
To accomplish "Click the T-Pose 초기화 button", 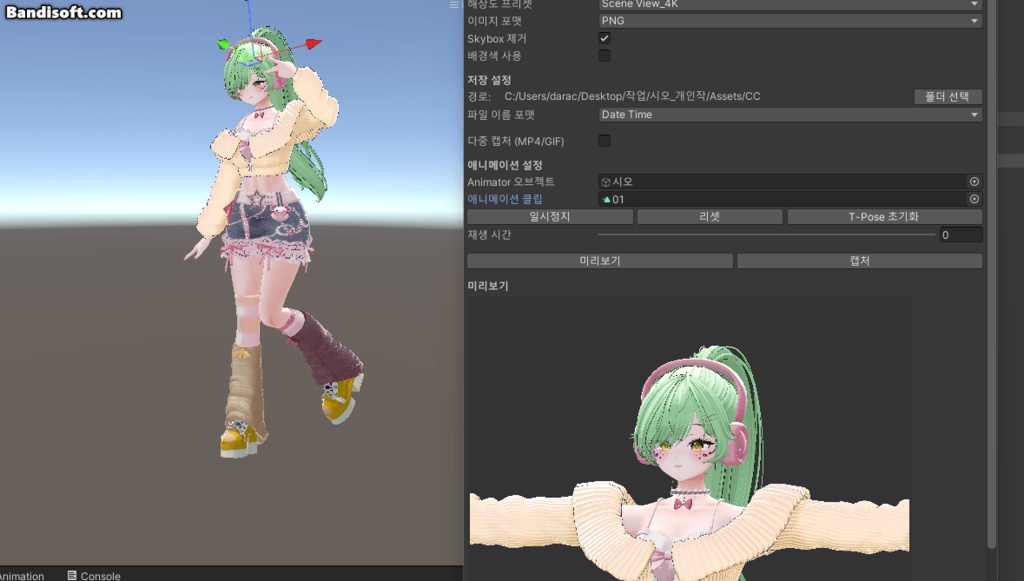I will (884, 216).
